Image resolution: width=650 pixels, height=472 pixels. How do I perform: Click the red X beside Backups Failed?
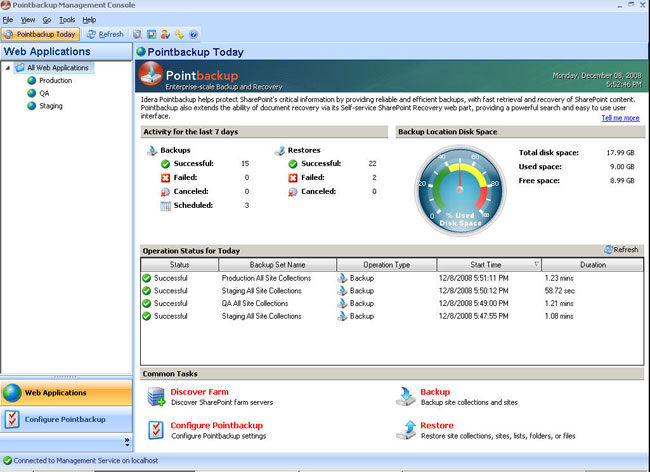[165, 178]
